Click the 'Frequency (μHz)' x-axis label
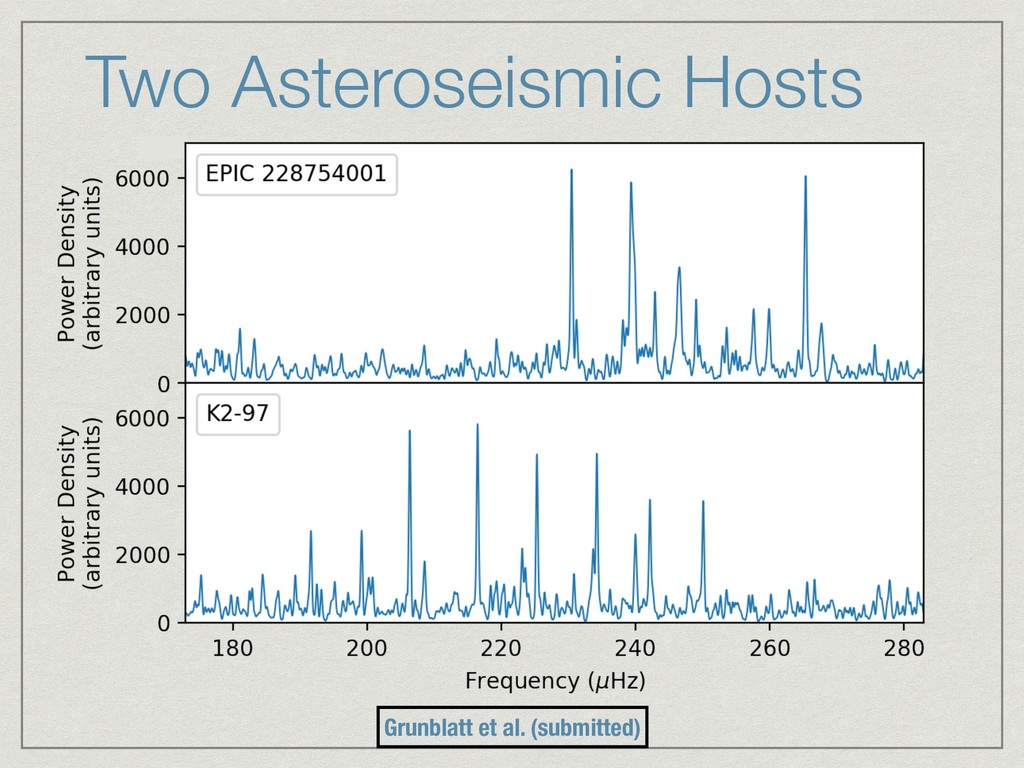Screen dimensions: 1024x768 point(555,681)
